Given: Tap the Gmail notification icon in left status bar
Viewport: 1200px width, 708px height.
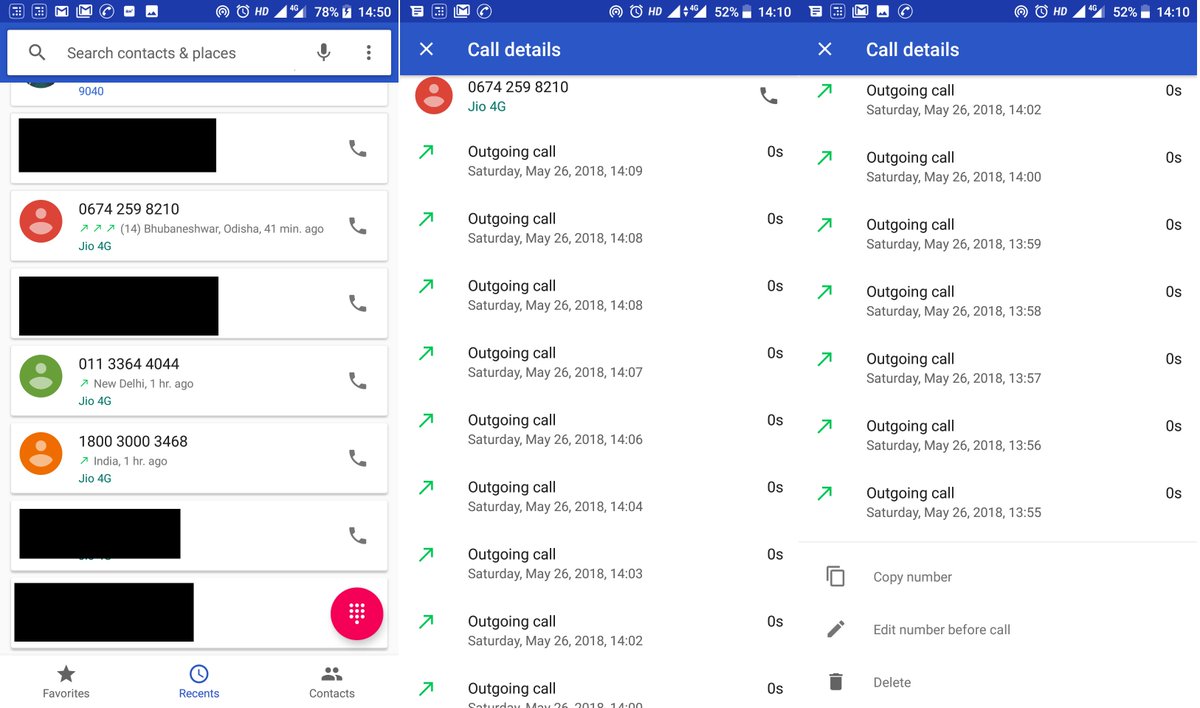Looking at the screenshot, I should (62, 12).
